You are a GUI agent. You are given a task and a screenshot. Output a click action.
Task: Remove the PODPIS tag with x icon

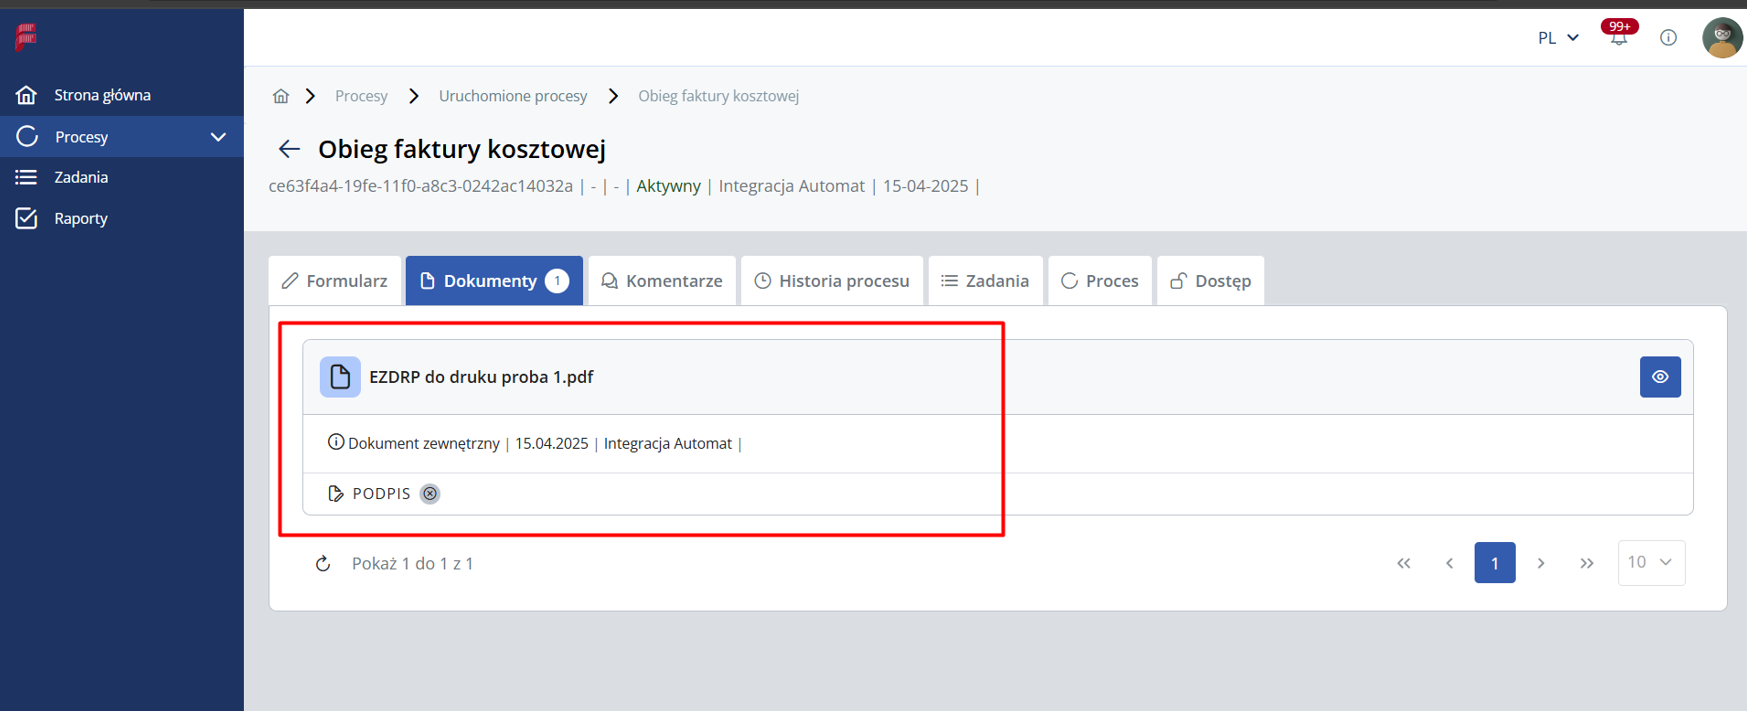click(x=430, y=494)
